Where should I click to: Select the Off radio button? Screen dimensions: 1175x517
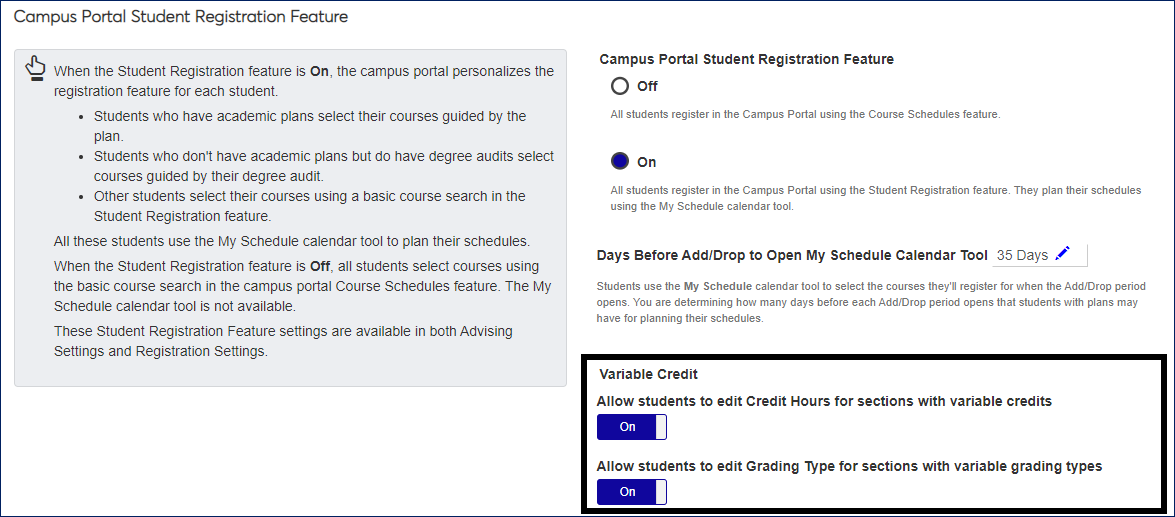(x=620, y=86)
